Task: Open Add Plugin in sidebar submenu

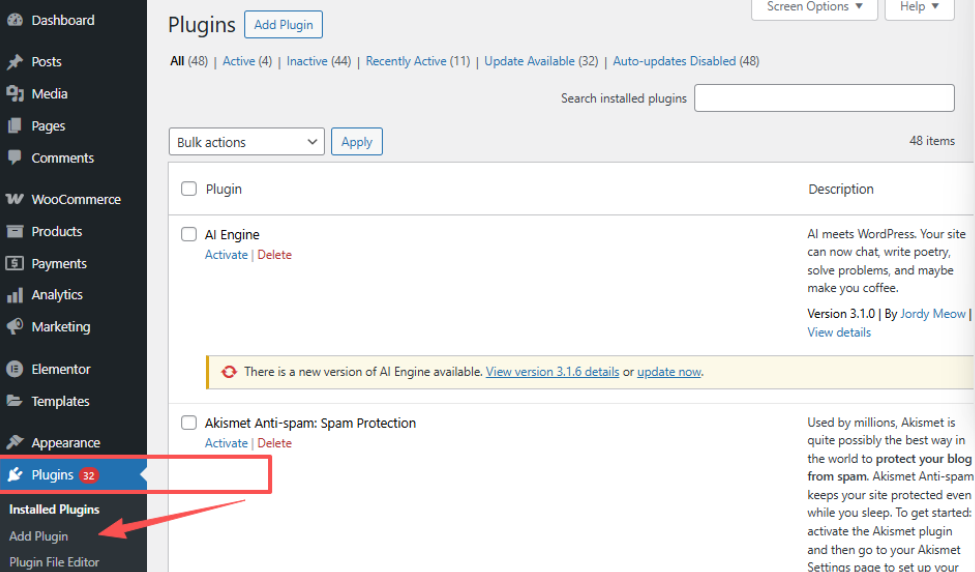Action: pyautogui.click(x=39, y=536)
